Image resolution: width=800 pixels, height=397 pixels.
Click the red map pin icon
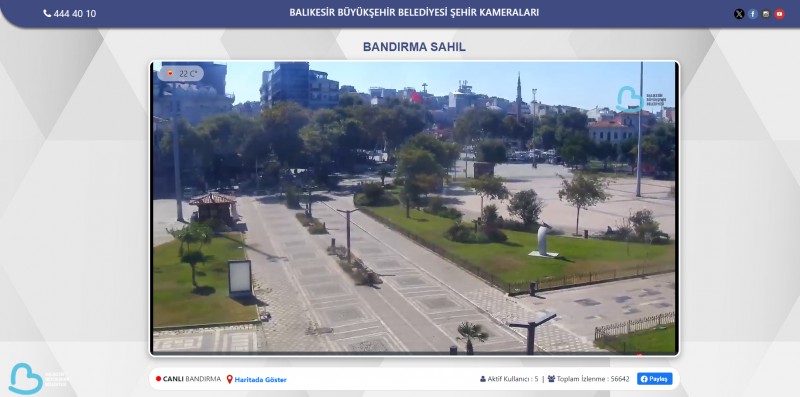tap(230, 379)
